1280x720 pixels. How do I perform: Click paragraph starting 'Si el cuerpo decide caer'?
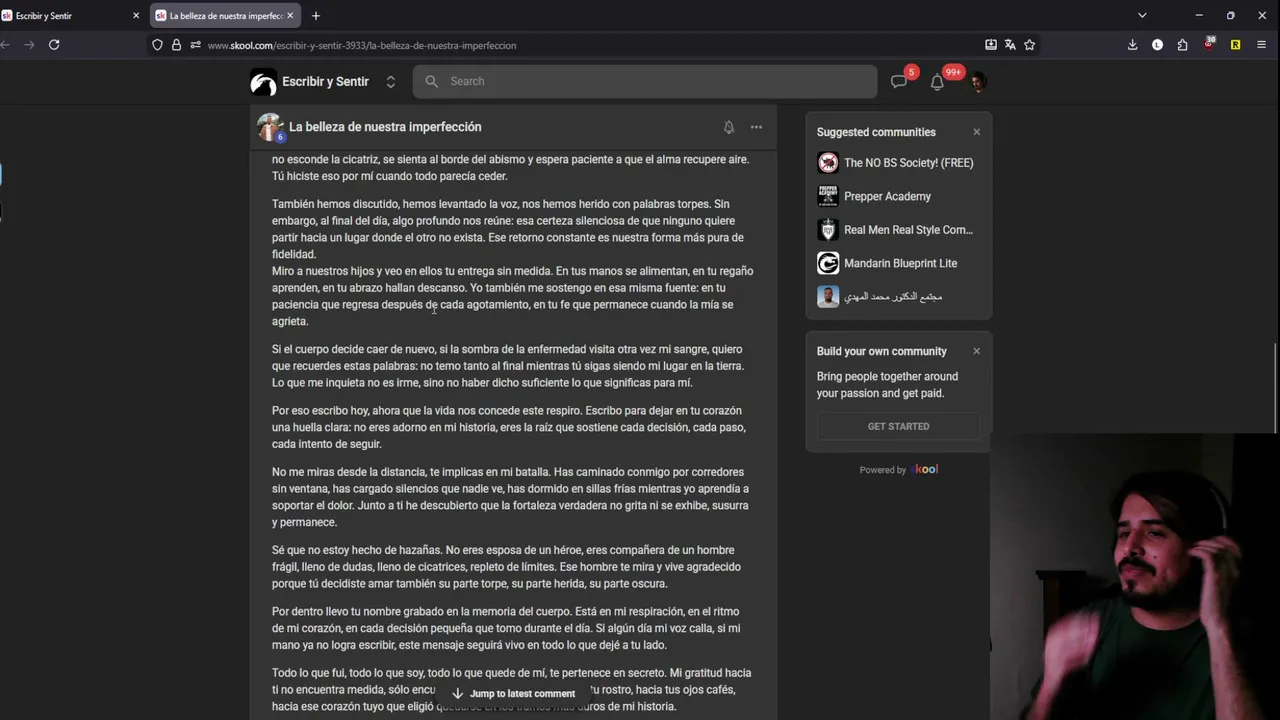(510, 366)
